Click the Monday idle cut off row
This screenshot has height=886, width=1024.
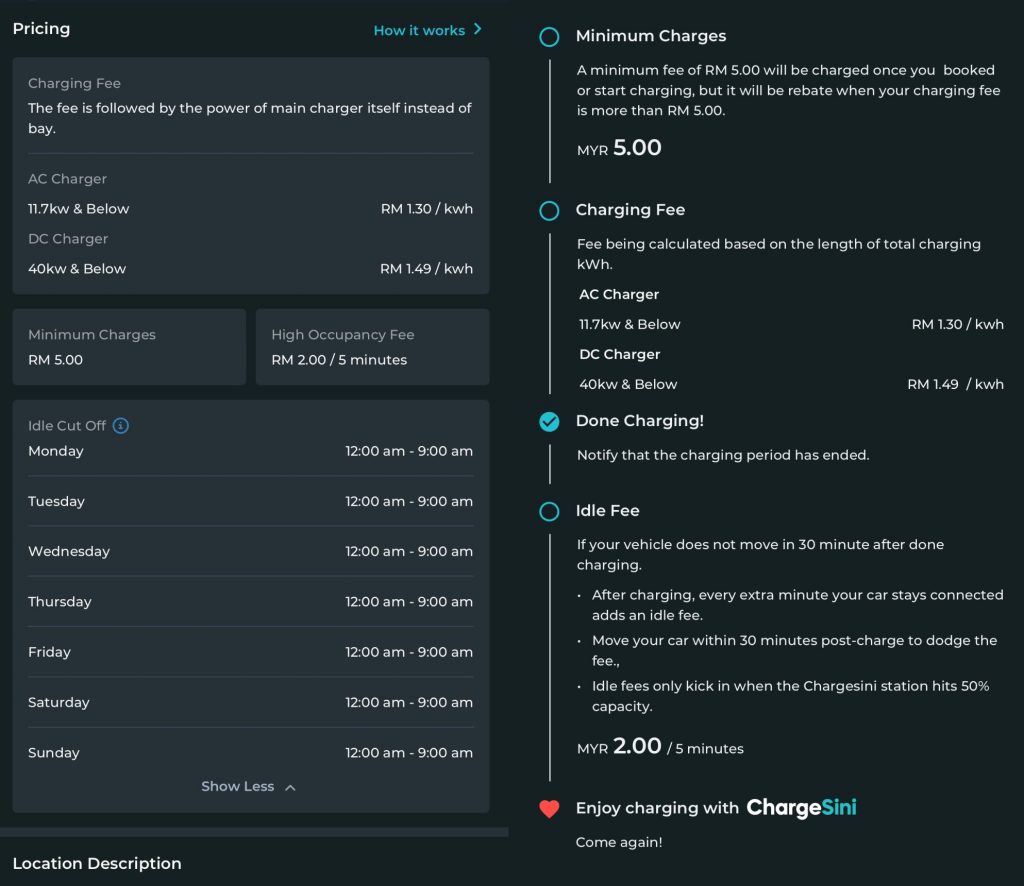point(250,451)
